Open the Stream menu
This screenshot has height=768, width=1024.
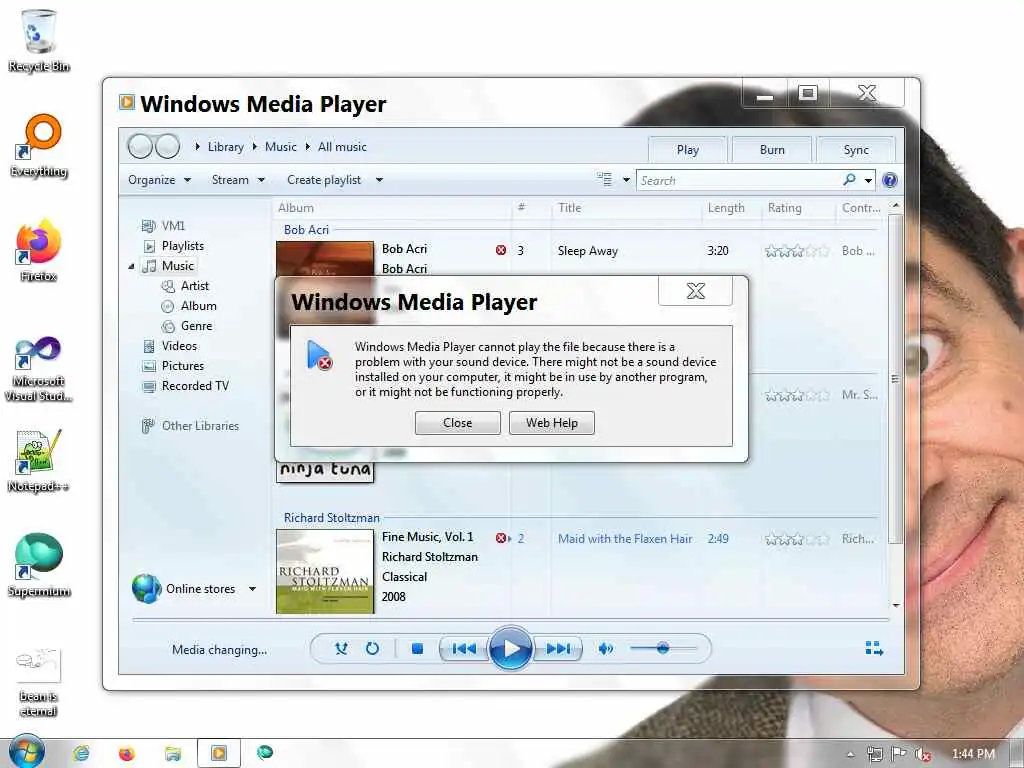point(238,180)
